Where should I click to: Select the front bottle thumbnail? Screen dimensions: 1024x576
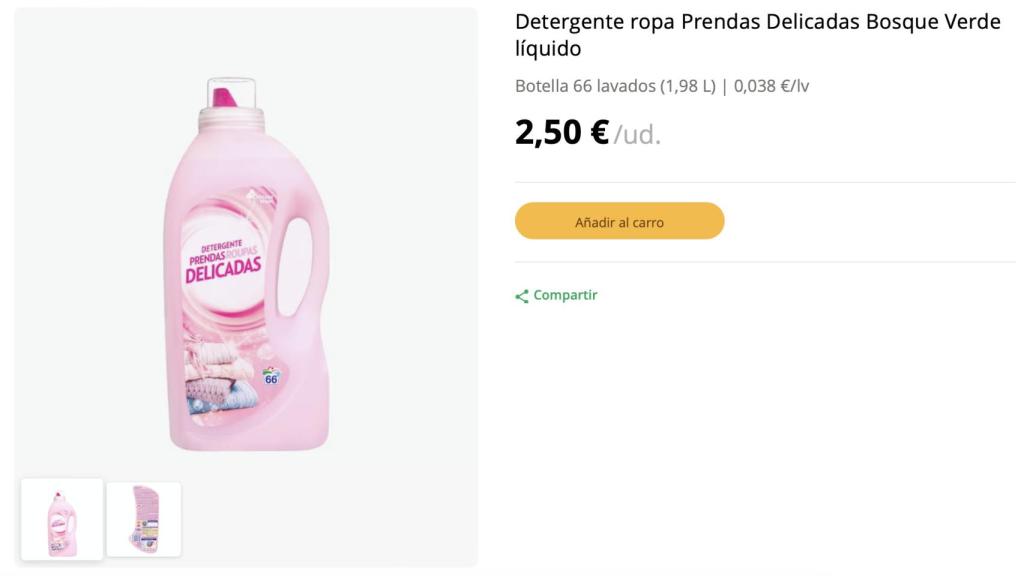61,519
